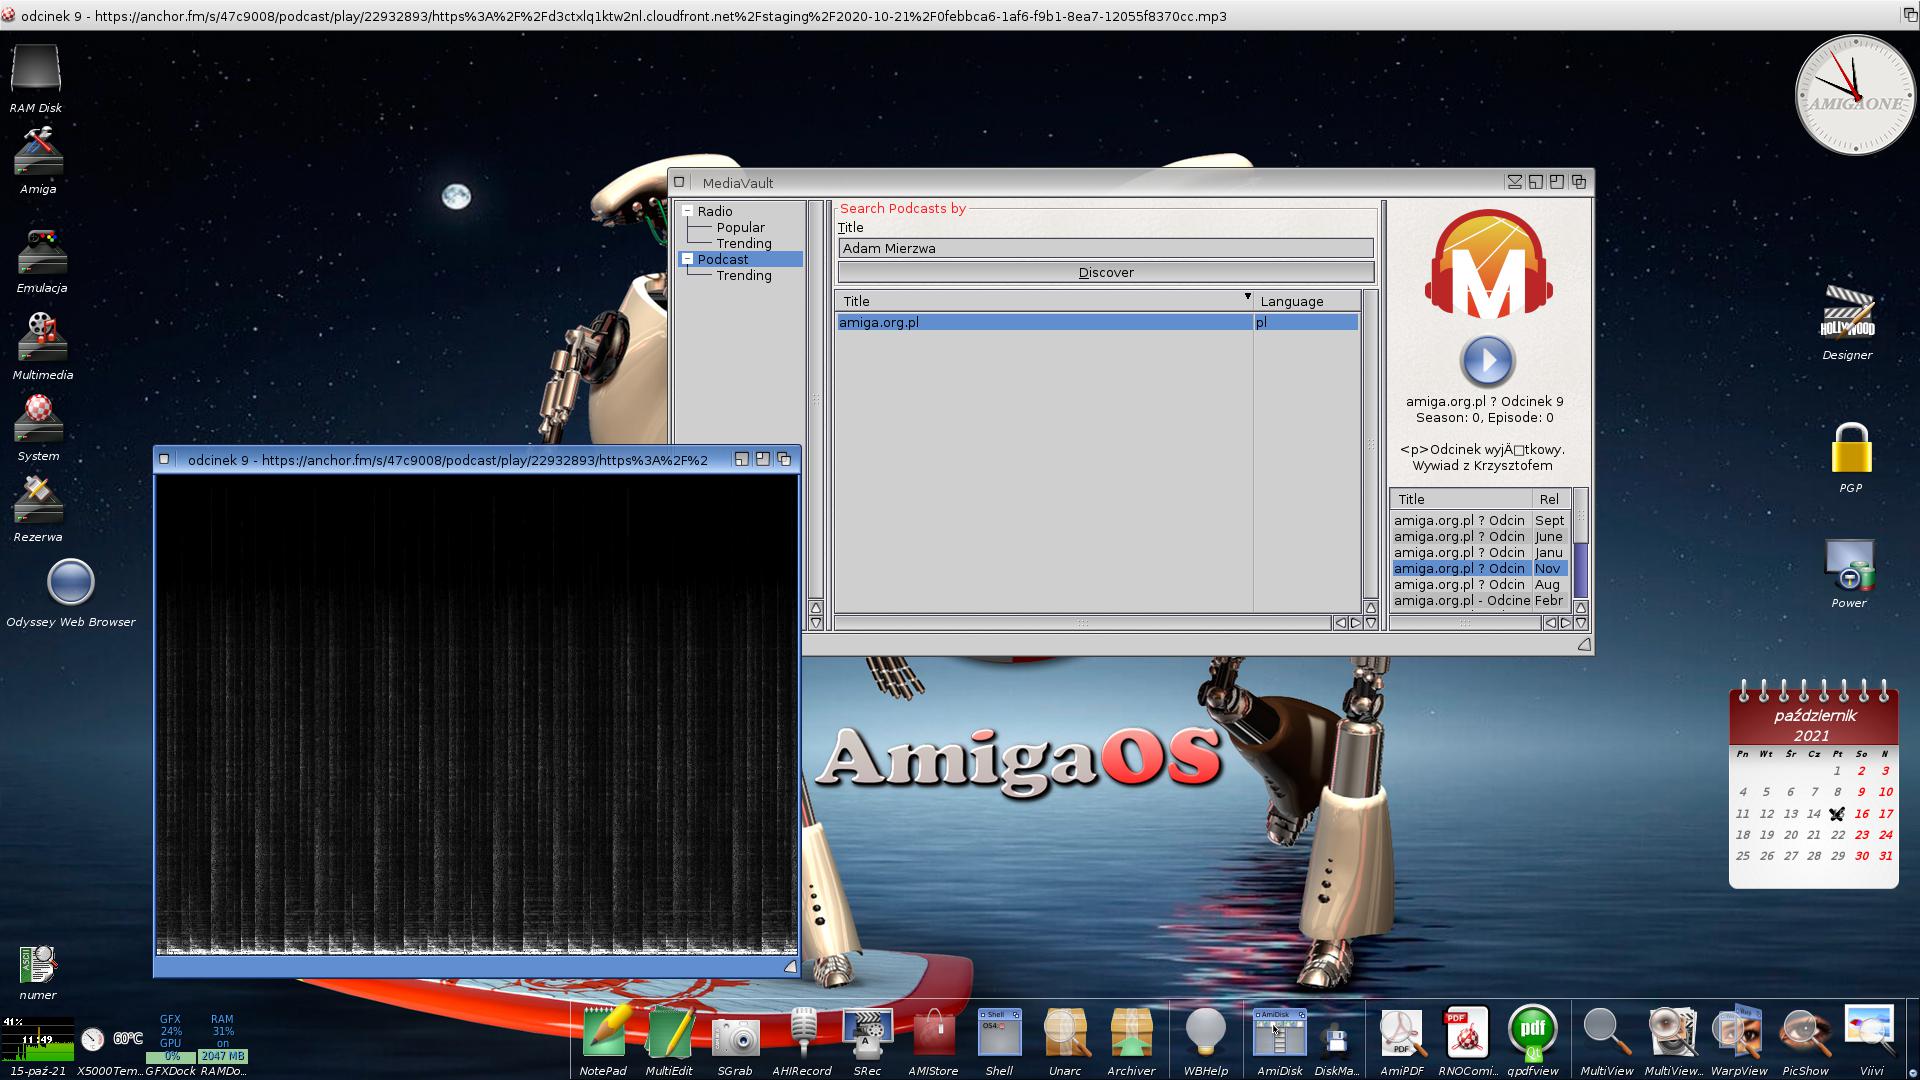Launch AHIRecord microphone from dock
This screenshot has width=1920, height=1080.
click(x=802, y=1033)
